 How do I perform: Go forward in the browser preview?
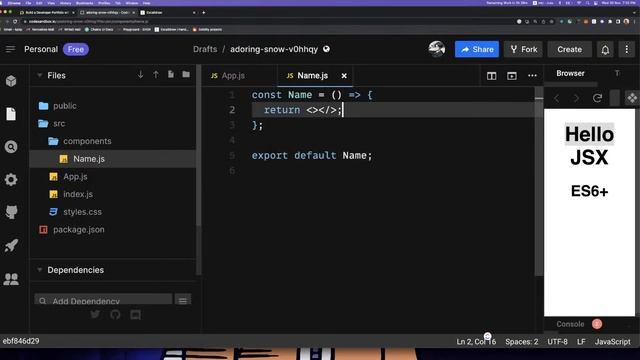click(576, 98)
